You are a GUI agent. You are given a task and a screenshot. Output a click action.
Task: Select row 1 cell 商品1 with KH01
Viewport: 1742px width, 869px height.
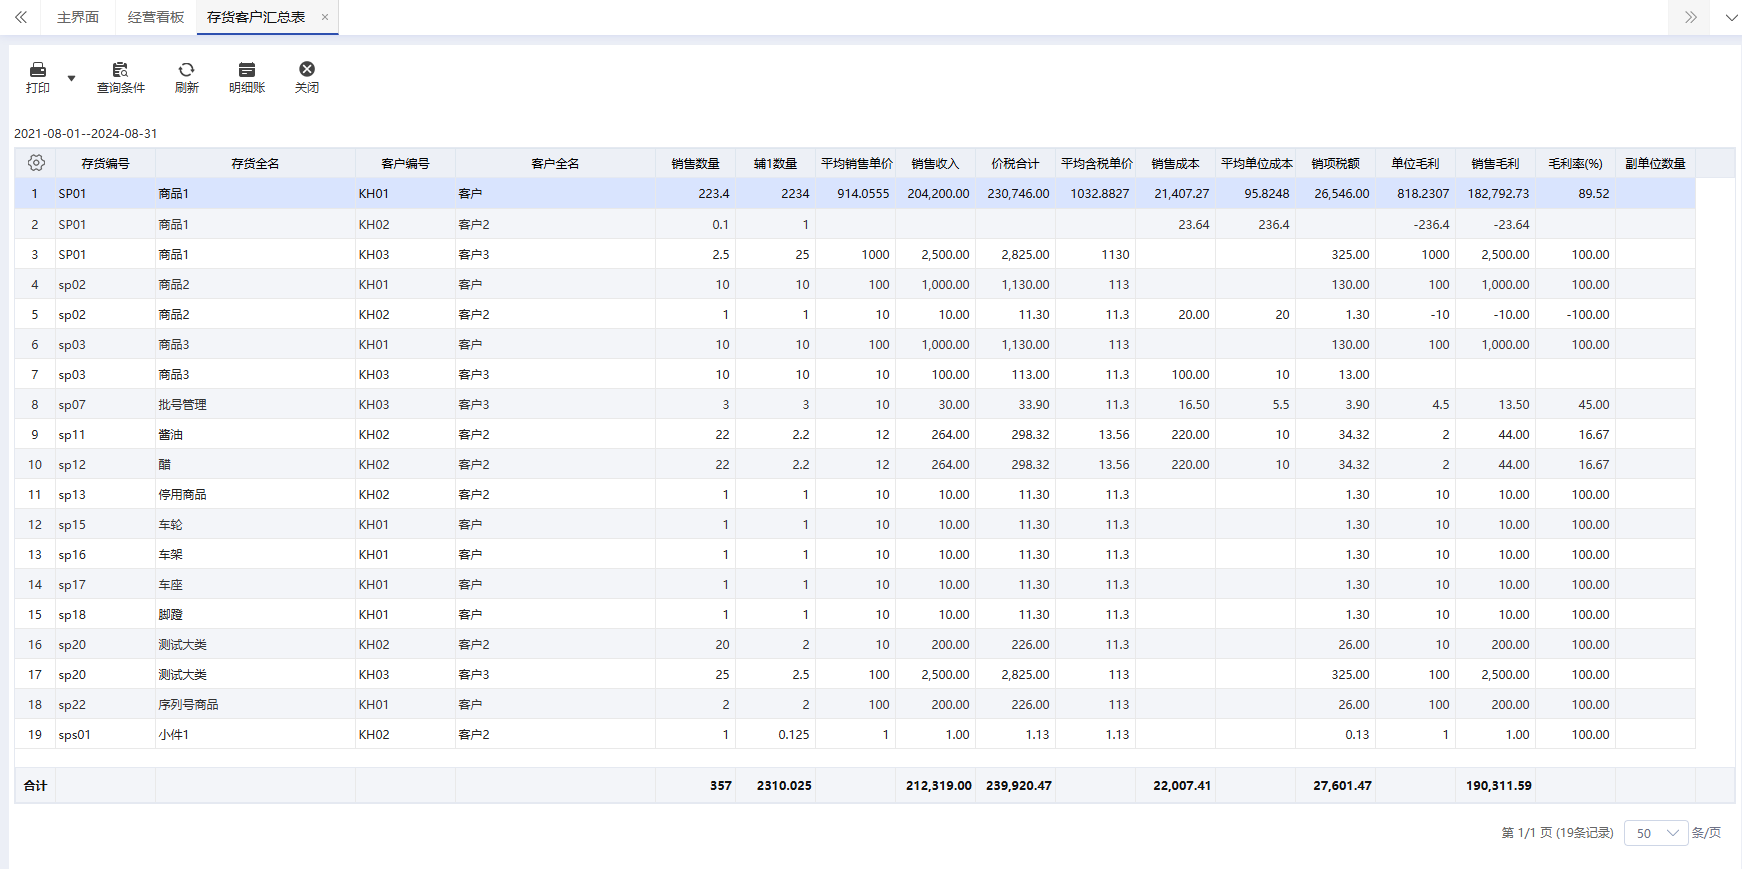pos(255,194)
